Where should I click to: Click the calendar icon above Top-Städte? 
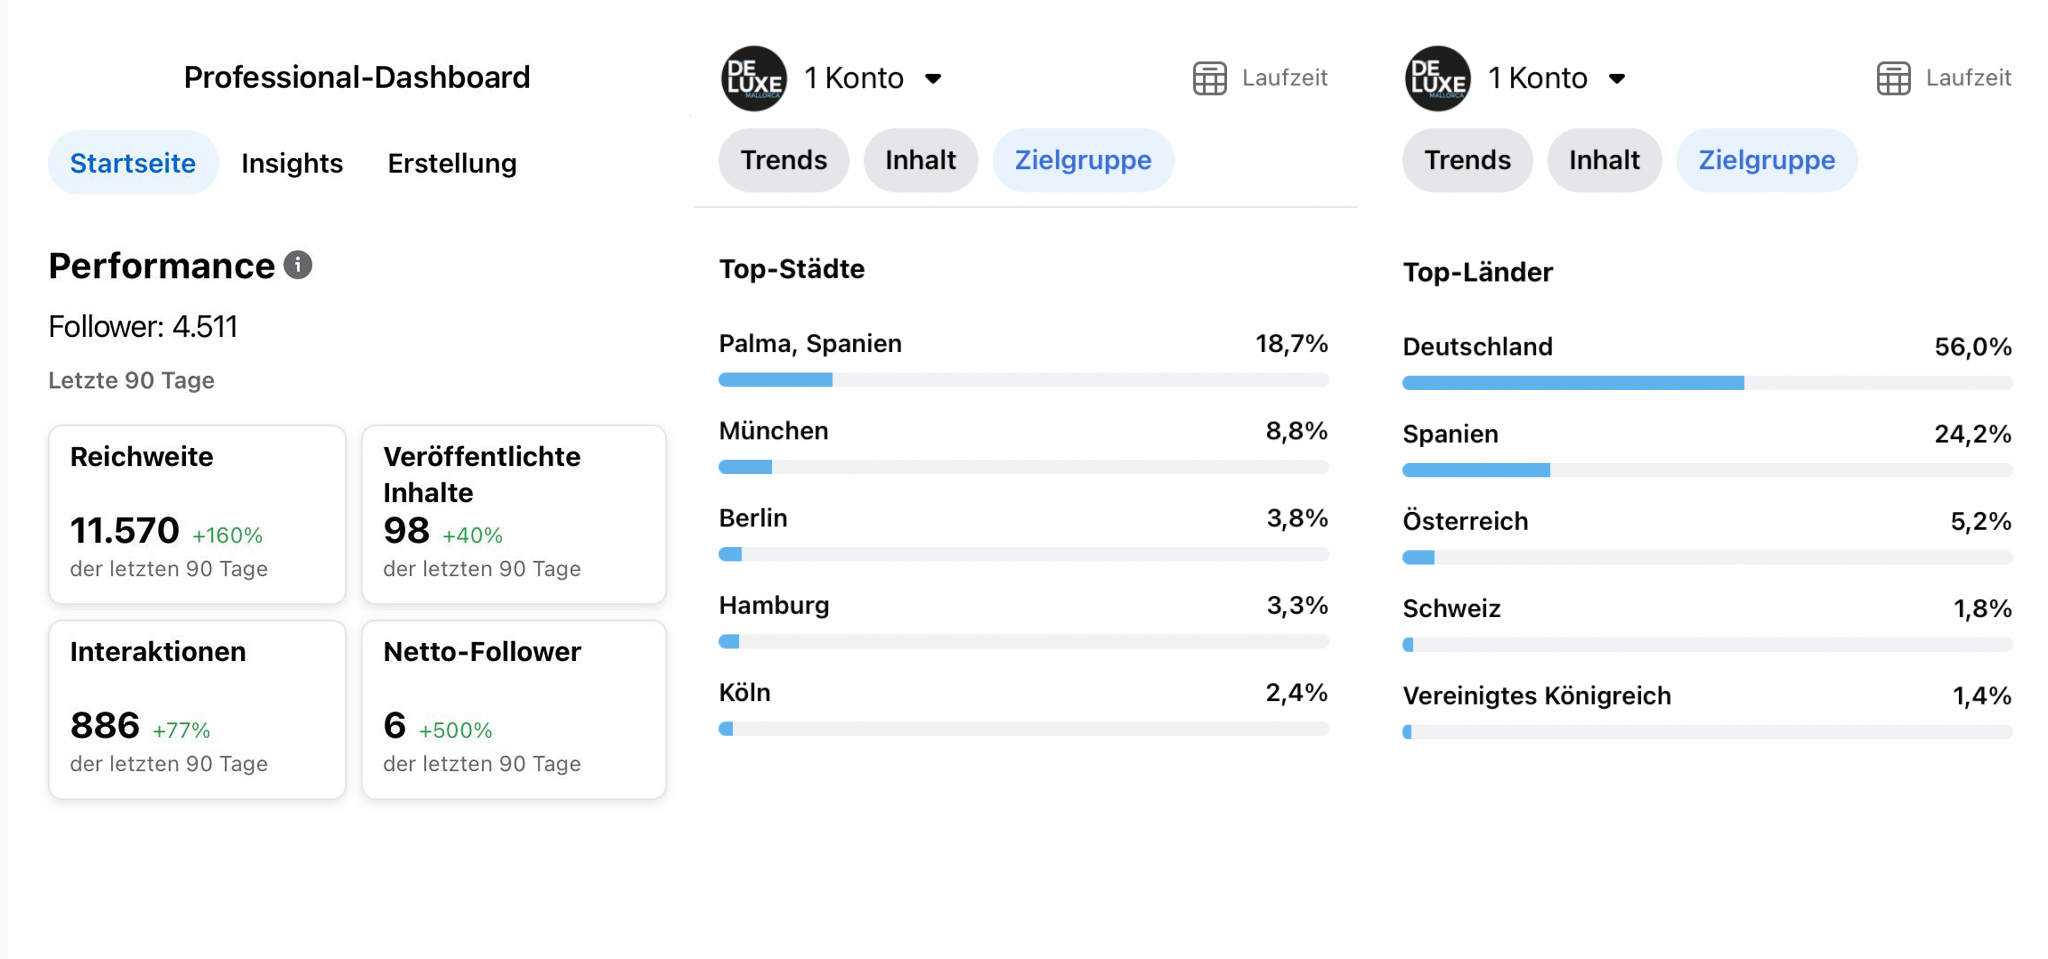[x=1209, y=78]
